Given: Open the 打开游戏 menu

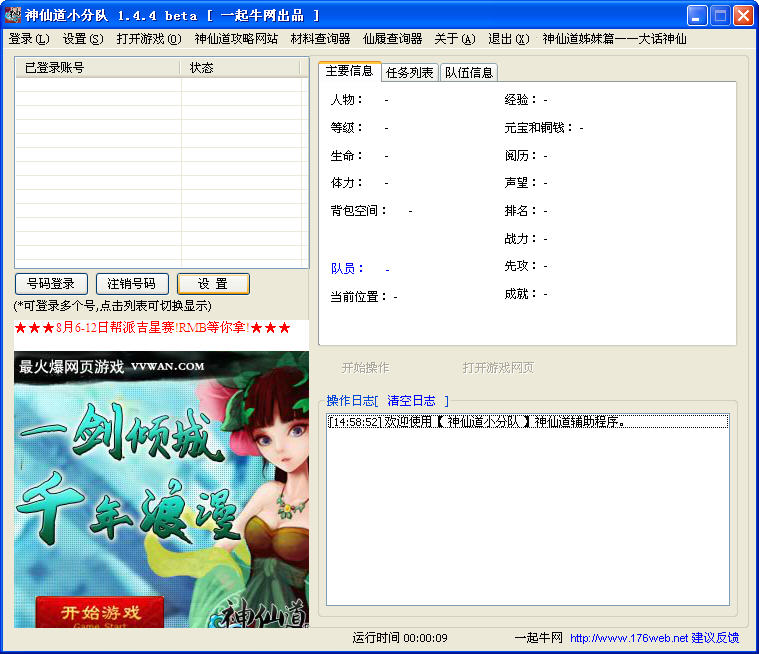Looking at the screenshot, I should point(148,39).
